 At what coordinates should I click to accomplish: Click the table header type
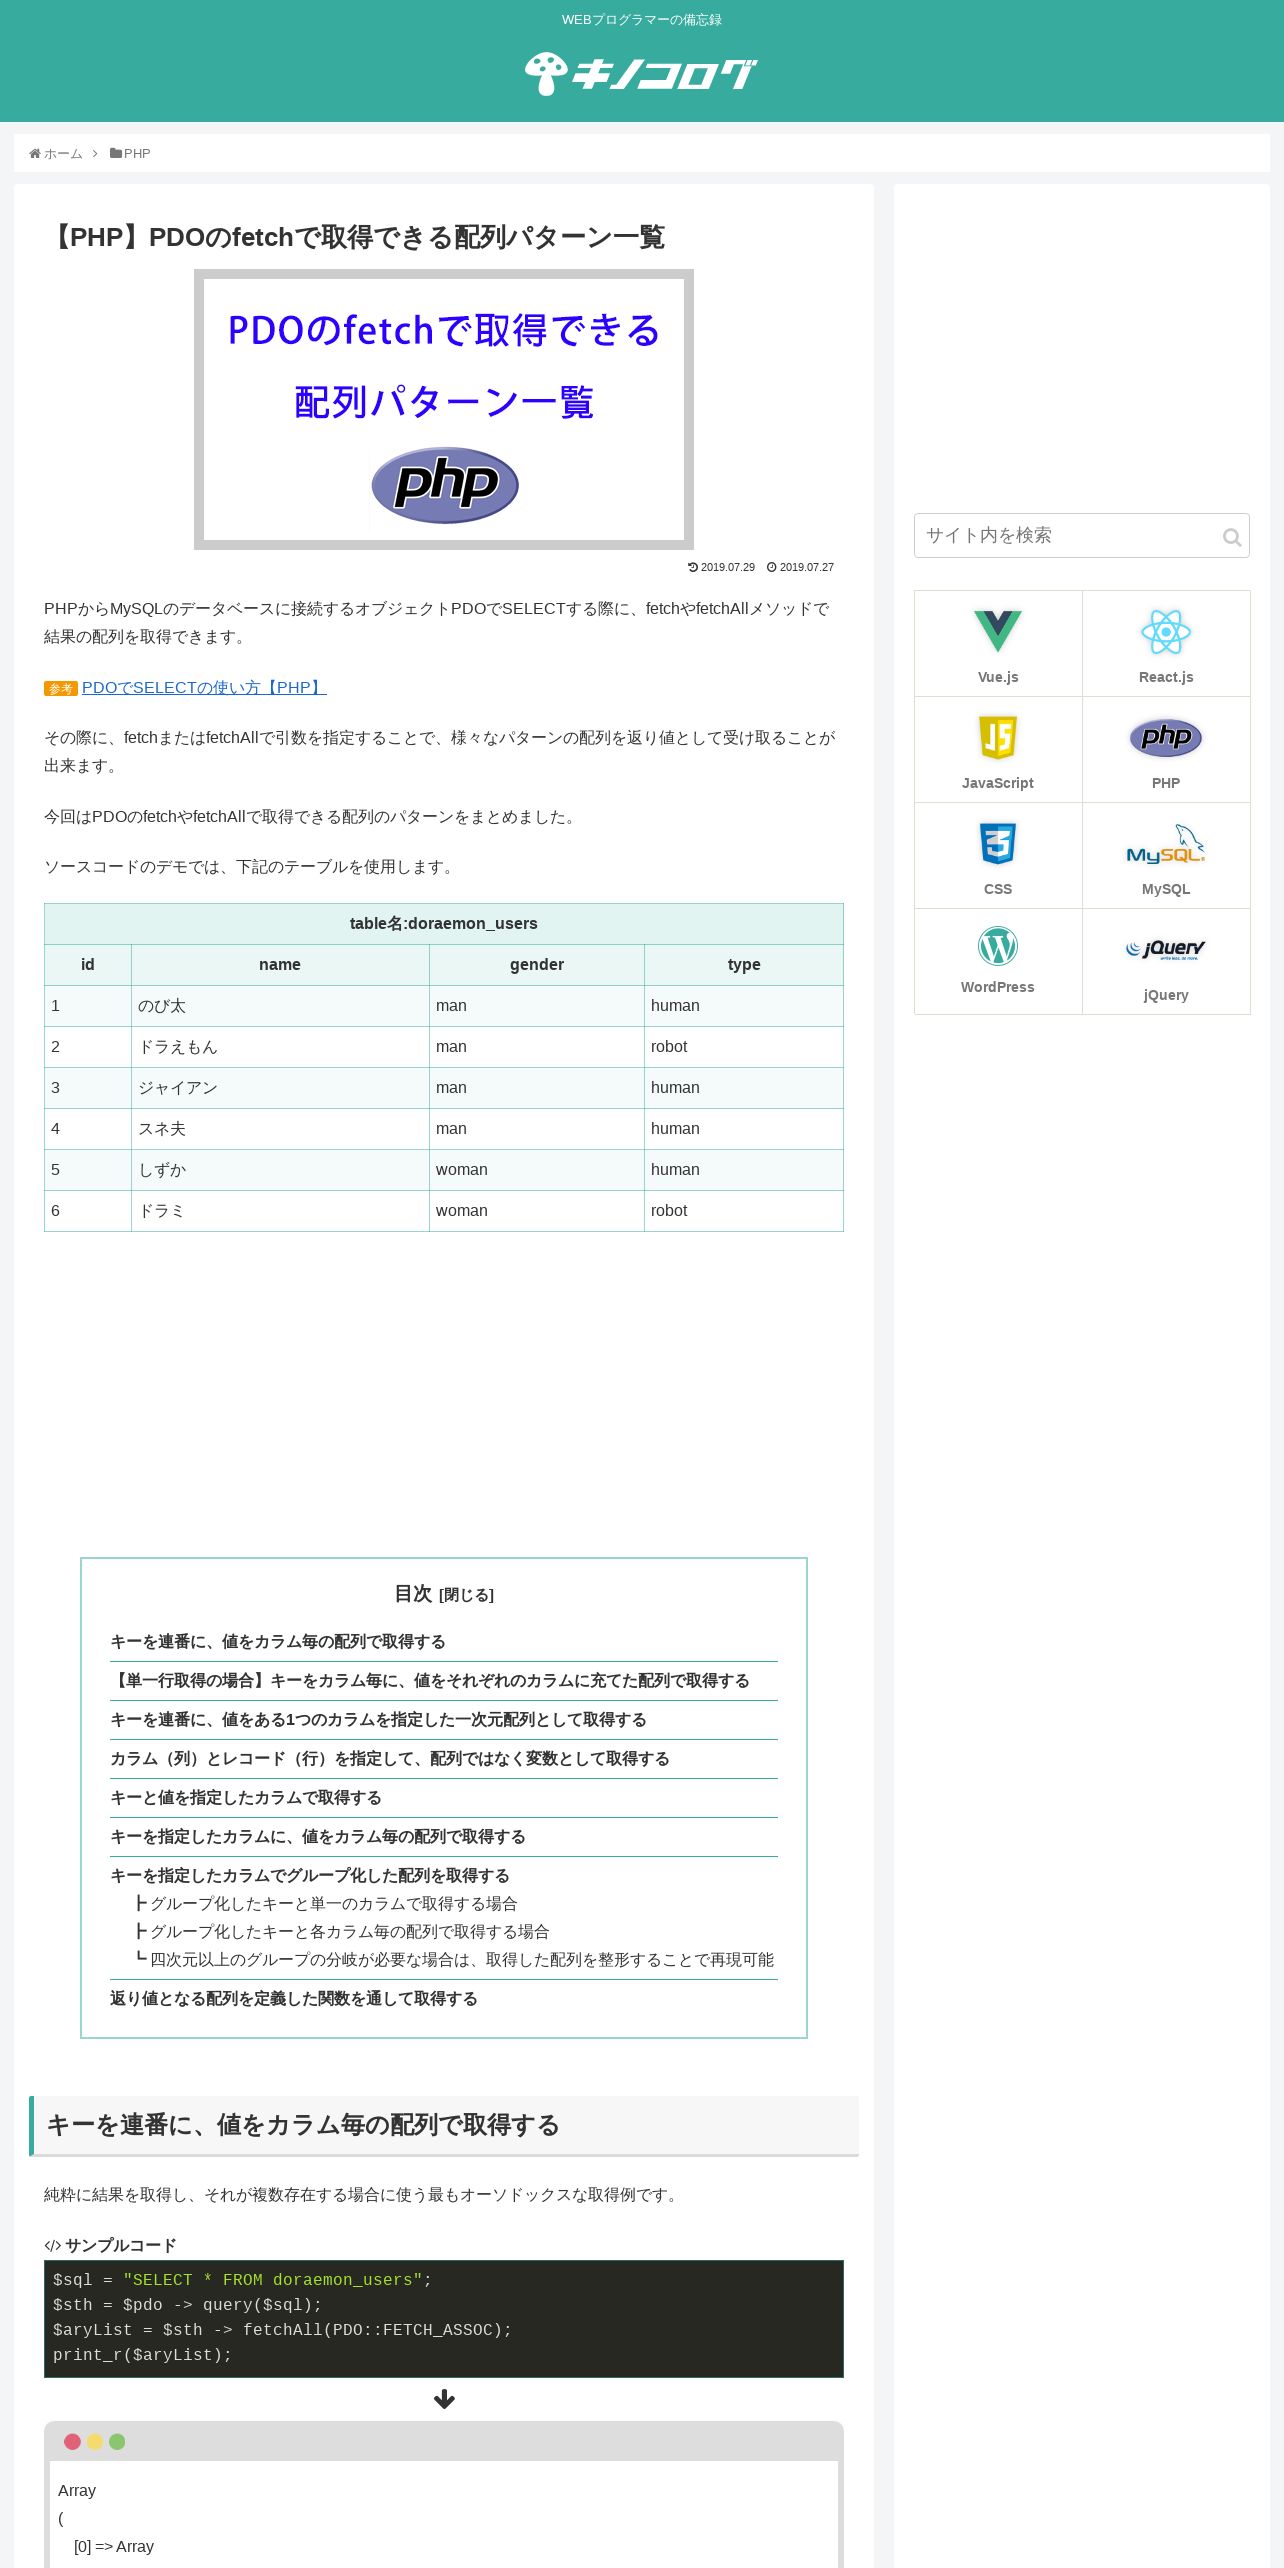click(744, 965)
